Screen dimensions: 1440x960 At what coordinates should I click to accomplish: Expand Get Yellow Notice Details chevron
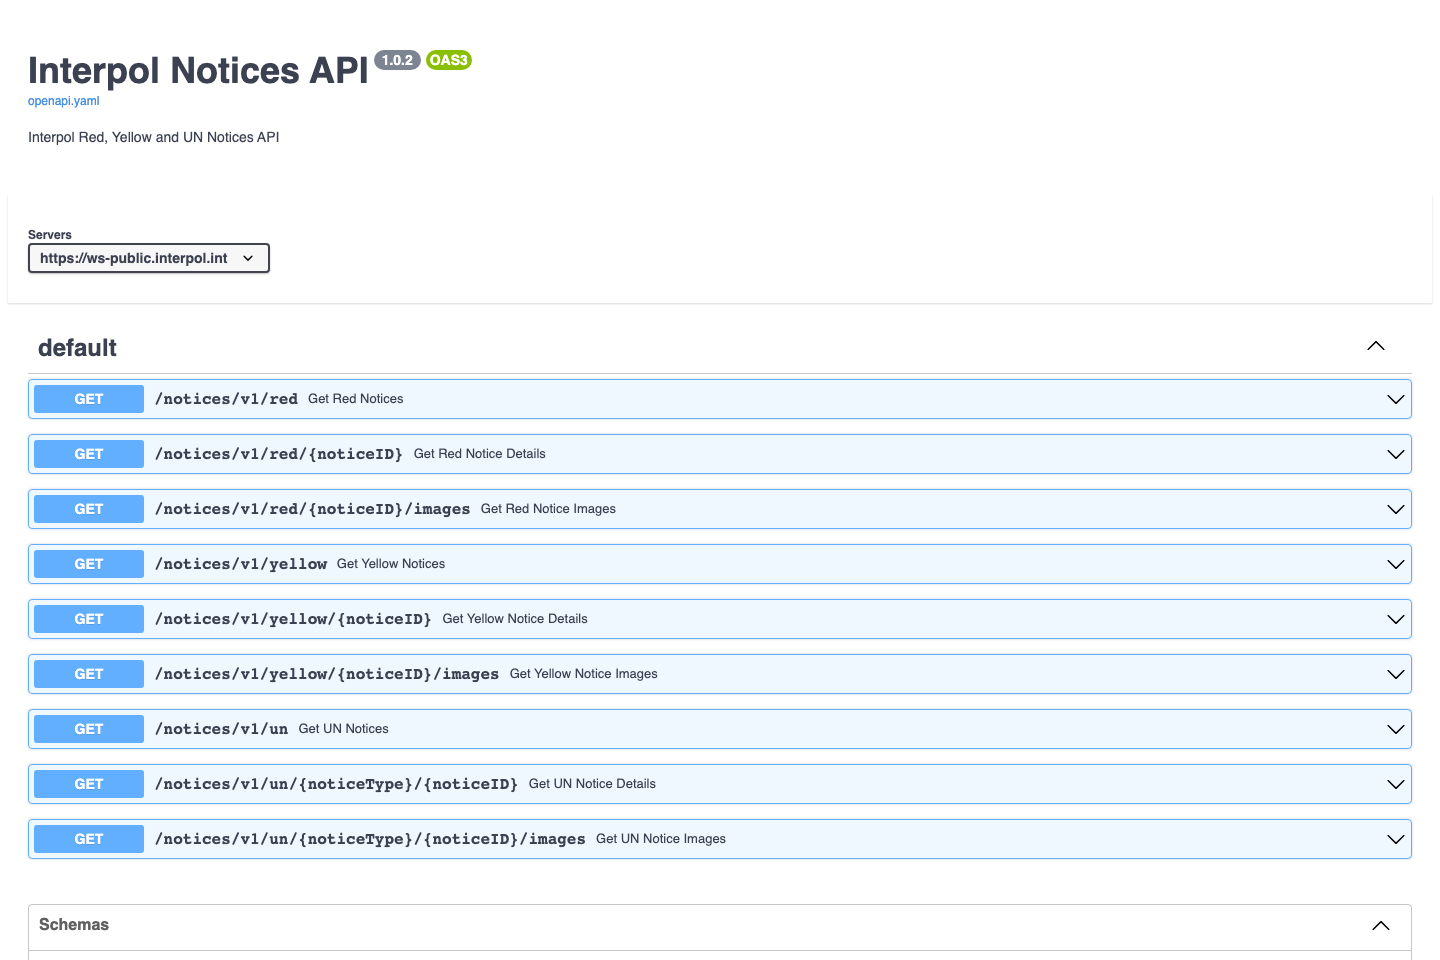1395,619
